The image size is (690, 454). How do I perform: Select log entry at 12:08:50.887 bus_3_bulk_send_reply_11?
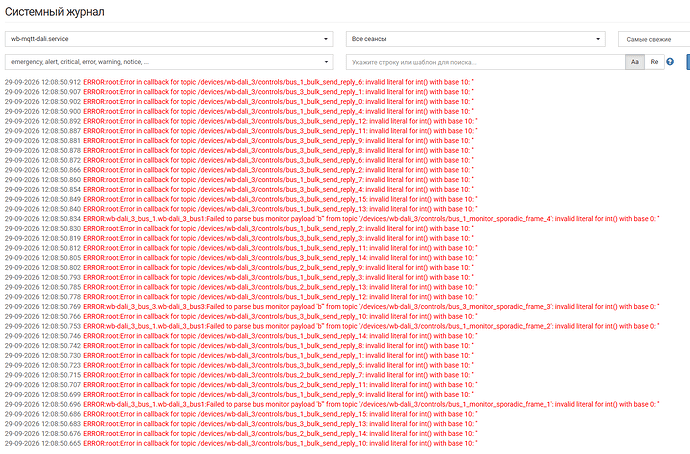click(241, 131)
